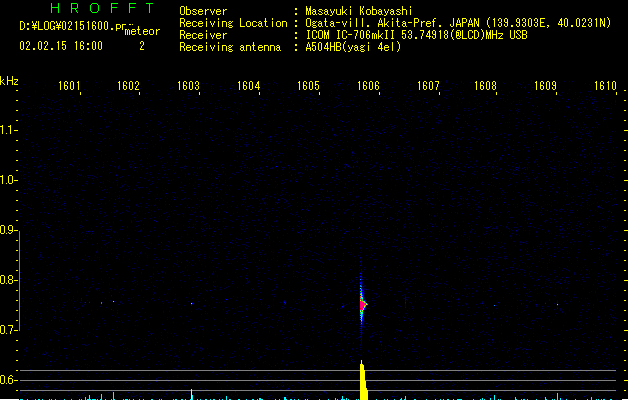Click the 'Observer' field label

pyautogui.click(x=203, y=11)
